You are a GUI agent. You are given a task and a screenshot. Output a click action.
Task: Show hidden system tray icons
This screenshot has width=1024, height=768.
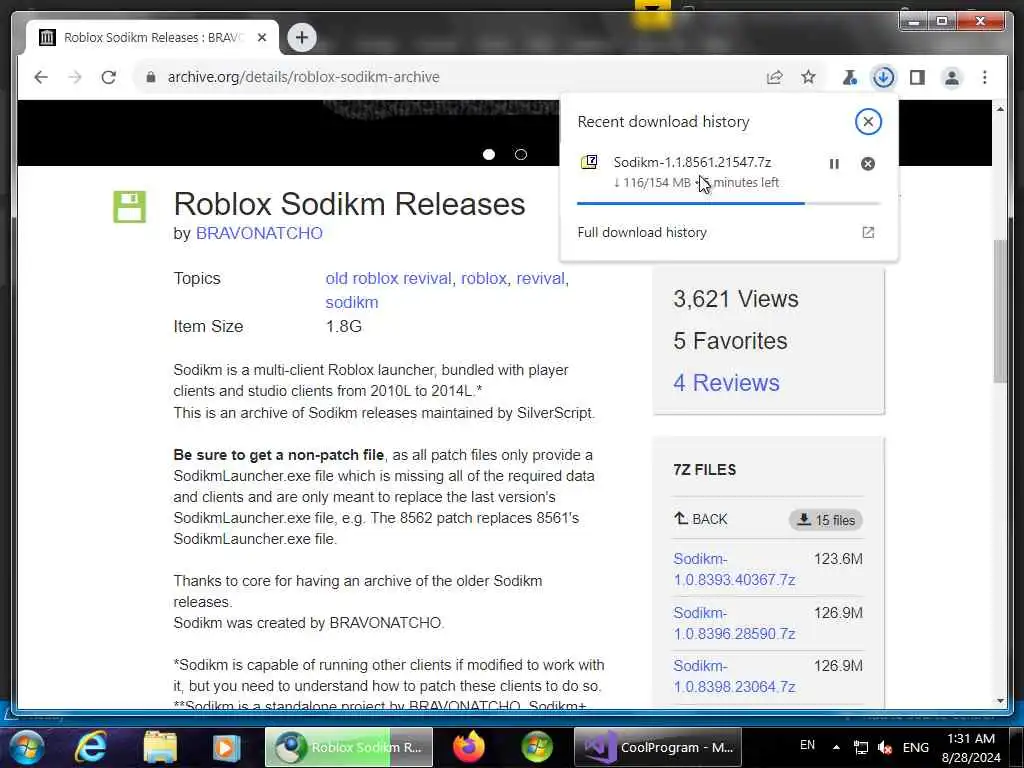pos(836,747)
